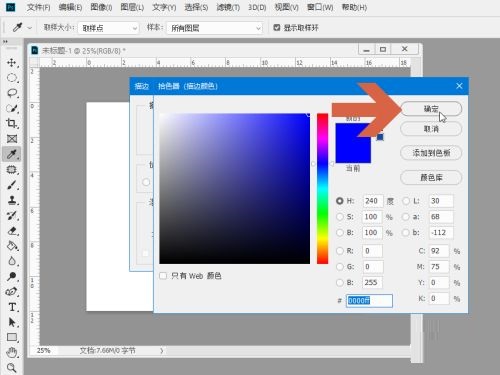The height and width of the screenshot is (375, 500).
Task: Click the out-of-gamut warning swatch
Action: [380, 137]
